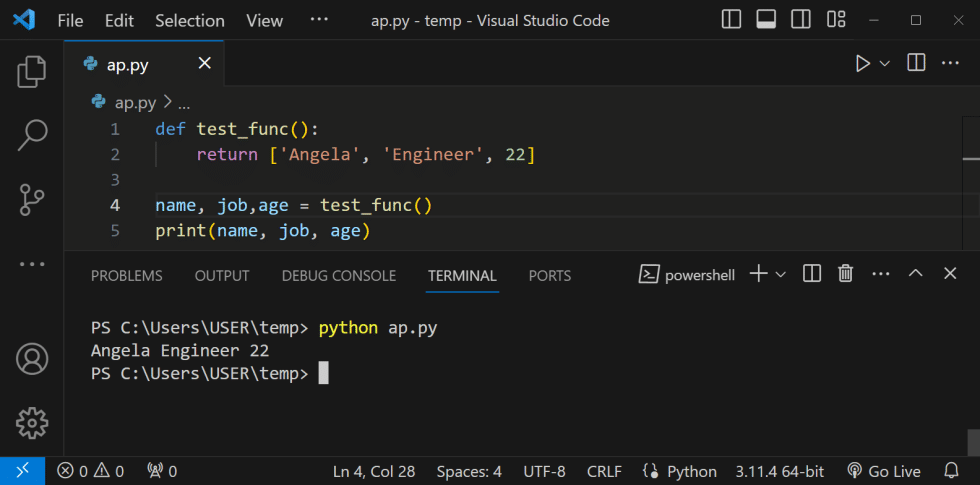Switch to the DEBUG CONSOLE tab
The image size is (980, 485).
(x=339, y=276)
